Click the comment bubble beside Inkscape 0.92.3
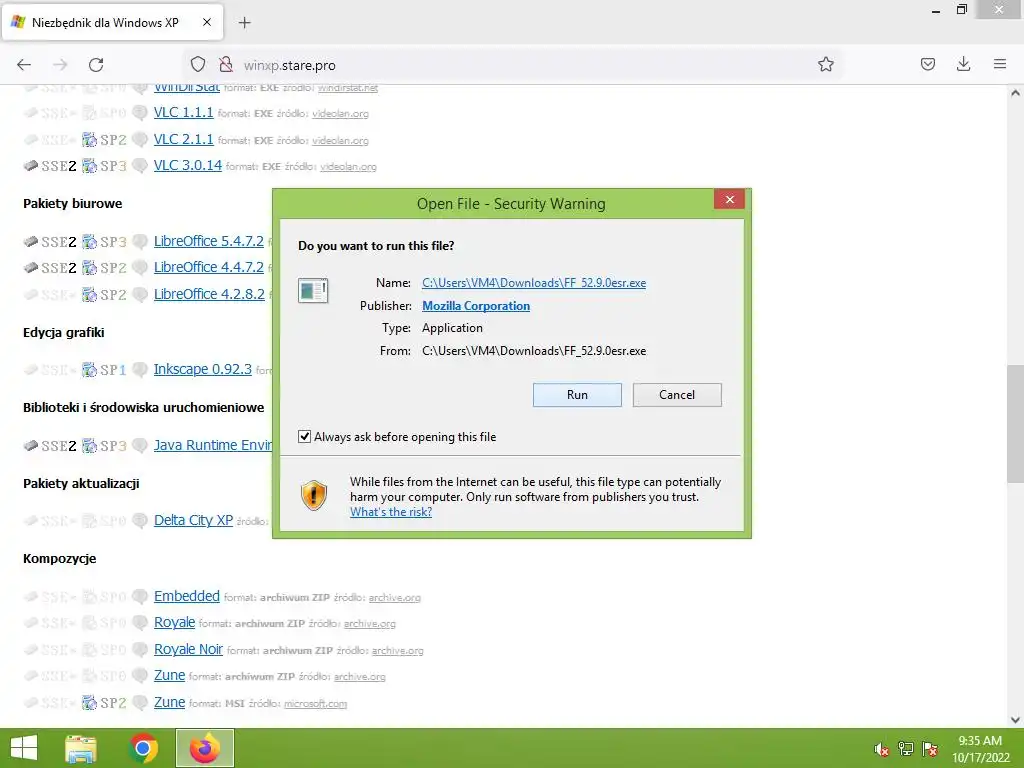The height and width of the screenshot is (768, 1024). [140, 369]
